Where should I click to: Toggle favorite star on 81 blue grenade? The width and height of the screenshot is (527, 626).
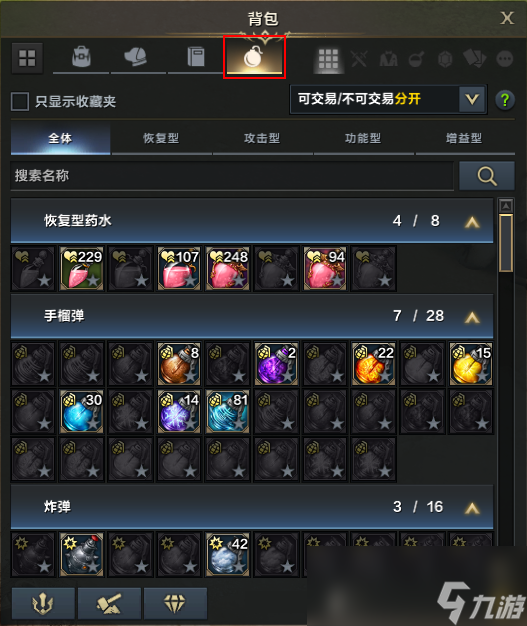tap(239, 423)
